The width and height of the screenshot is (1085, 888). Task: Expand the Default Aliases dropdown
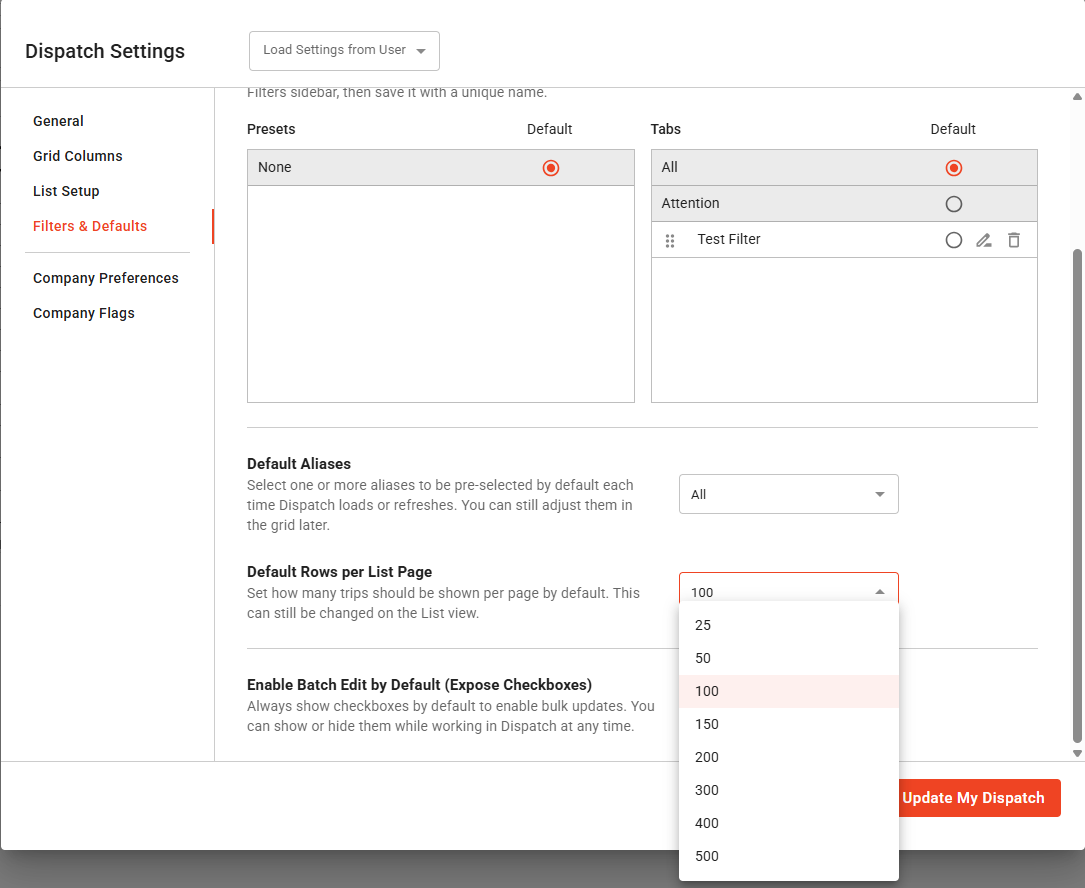click(x=788, y=494)
